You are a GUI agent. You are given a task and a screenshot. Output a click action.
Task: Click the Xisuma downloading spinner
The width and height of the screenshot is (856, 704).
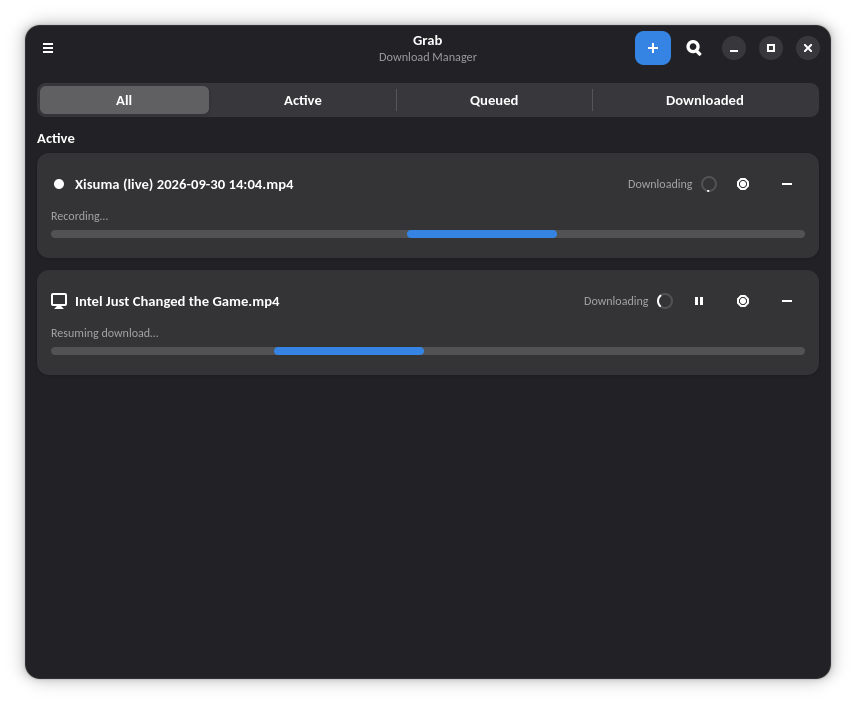point(709,184)
